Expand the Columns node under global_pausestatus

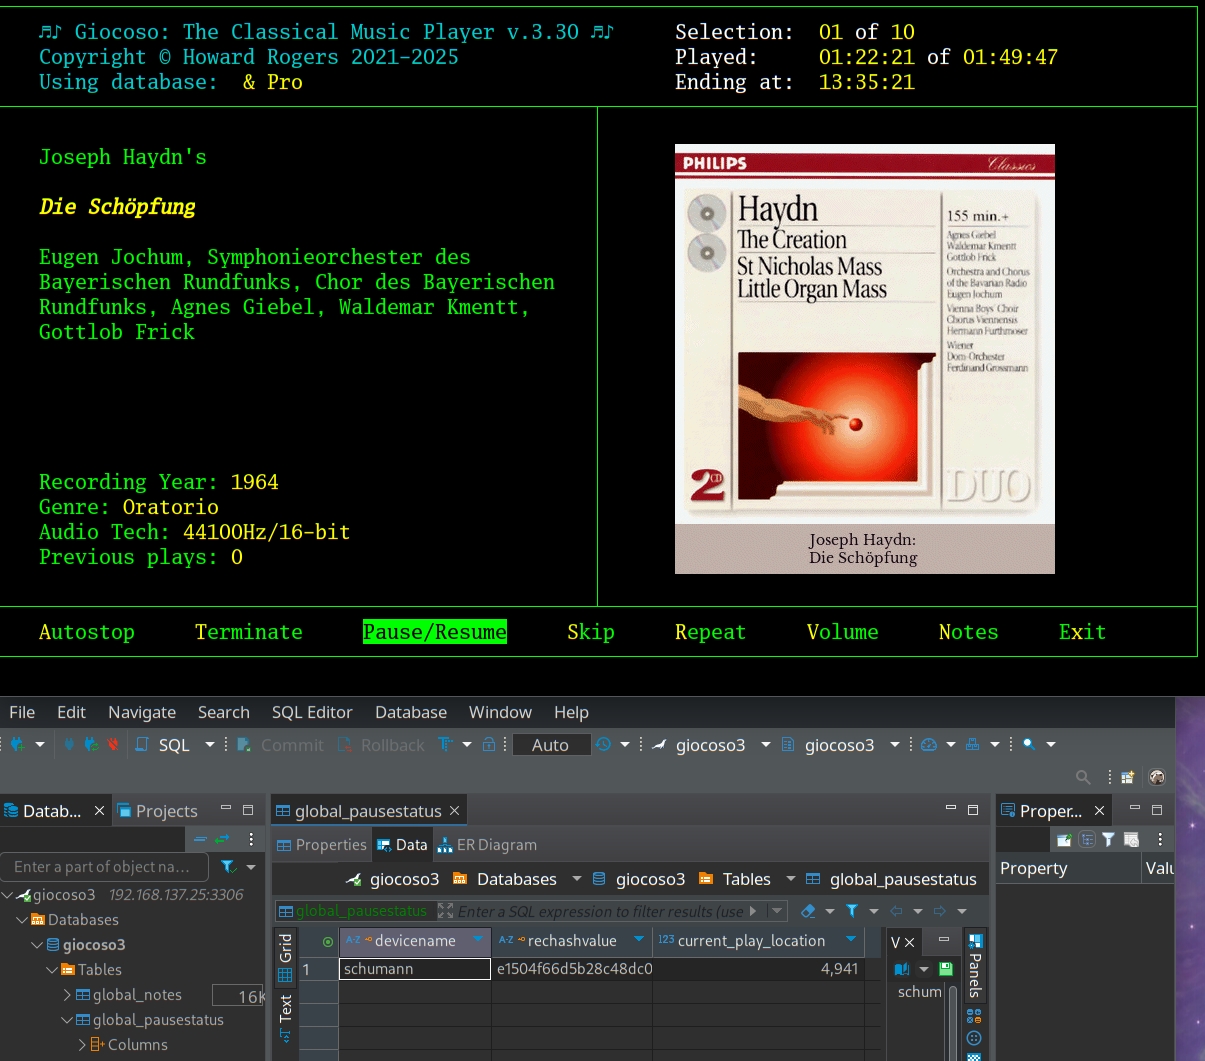82,1044
